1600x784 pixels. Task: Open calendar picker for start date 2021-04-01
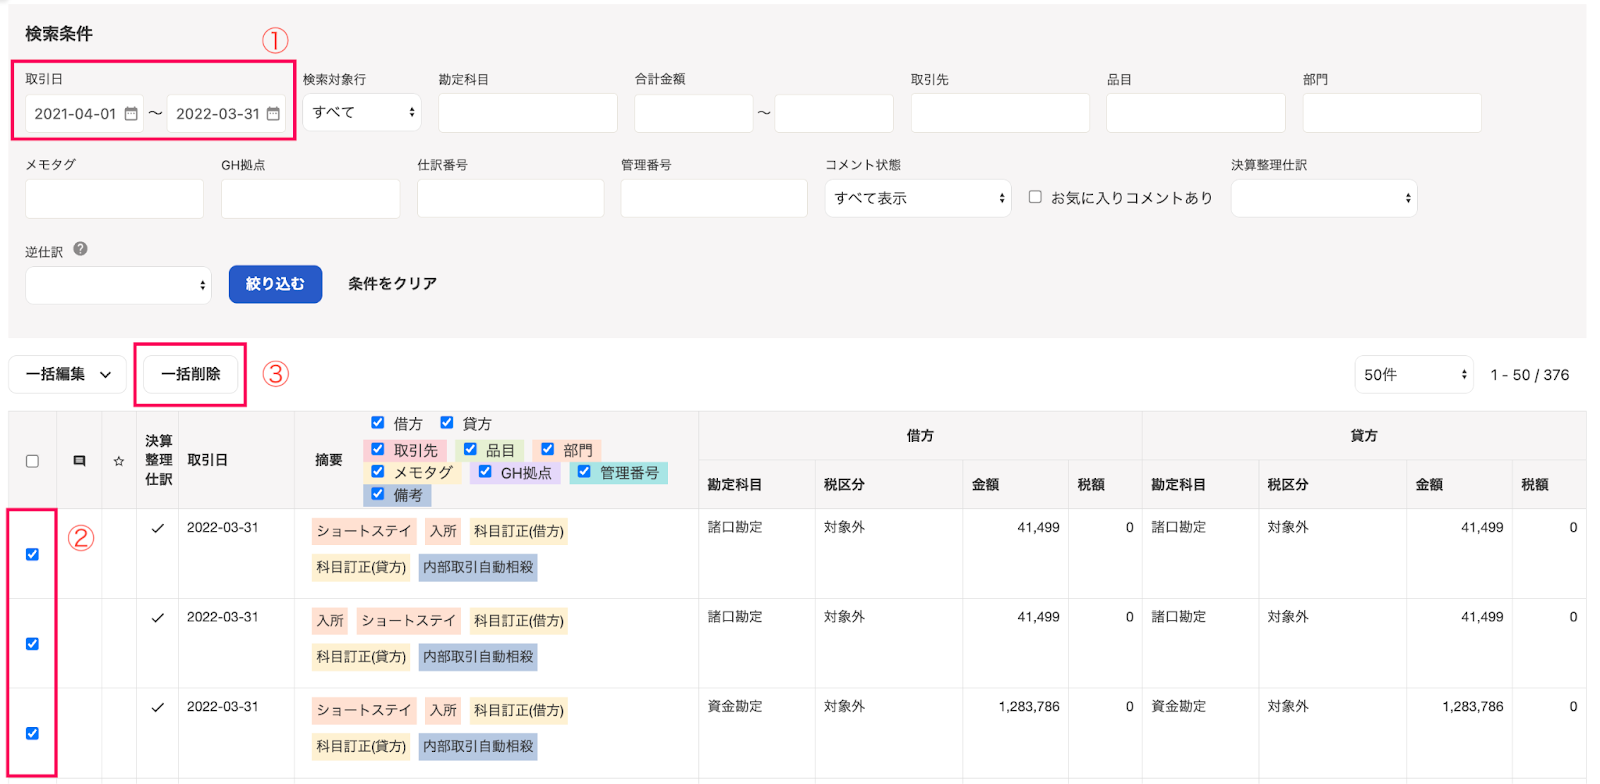coord(131,114)
